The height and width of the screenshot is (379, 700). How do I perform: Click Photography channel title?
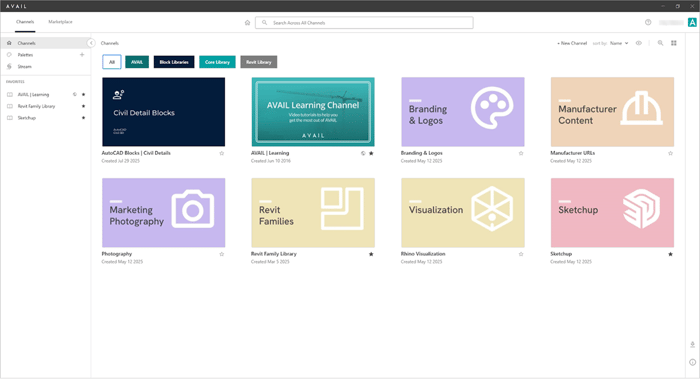pyautogui.click(x=117, y=254)
